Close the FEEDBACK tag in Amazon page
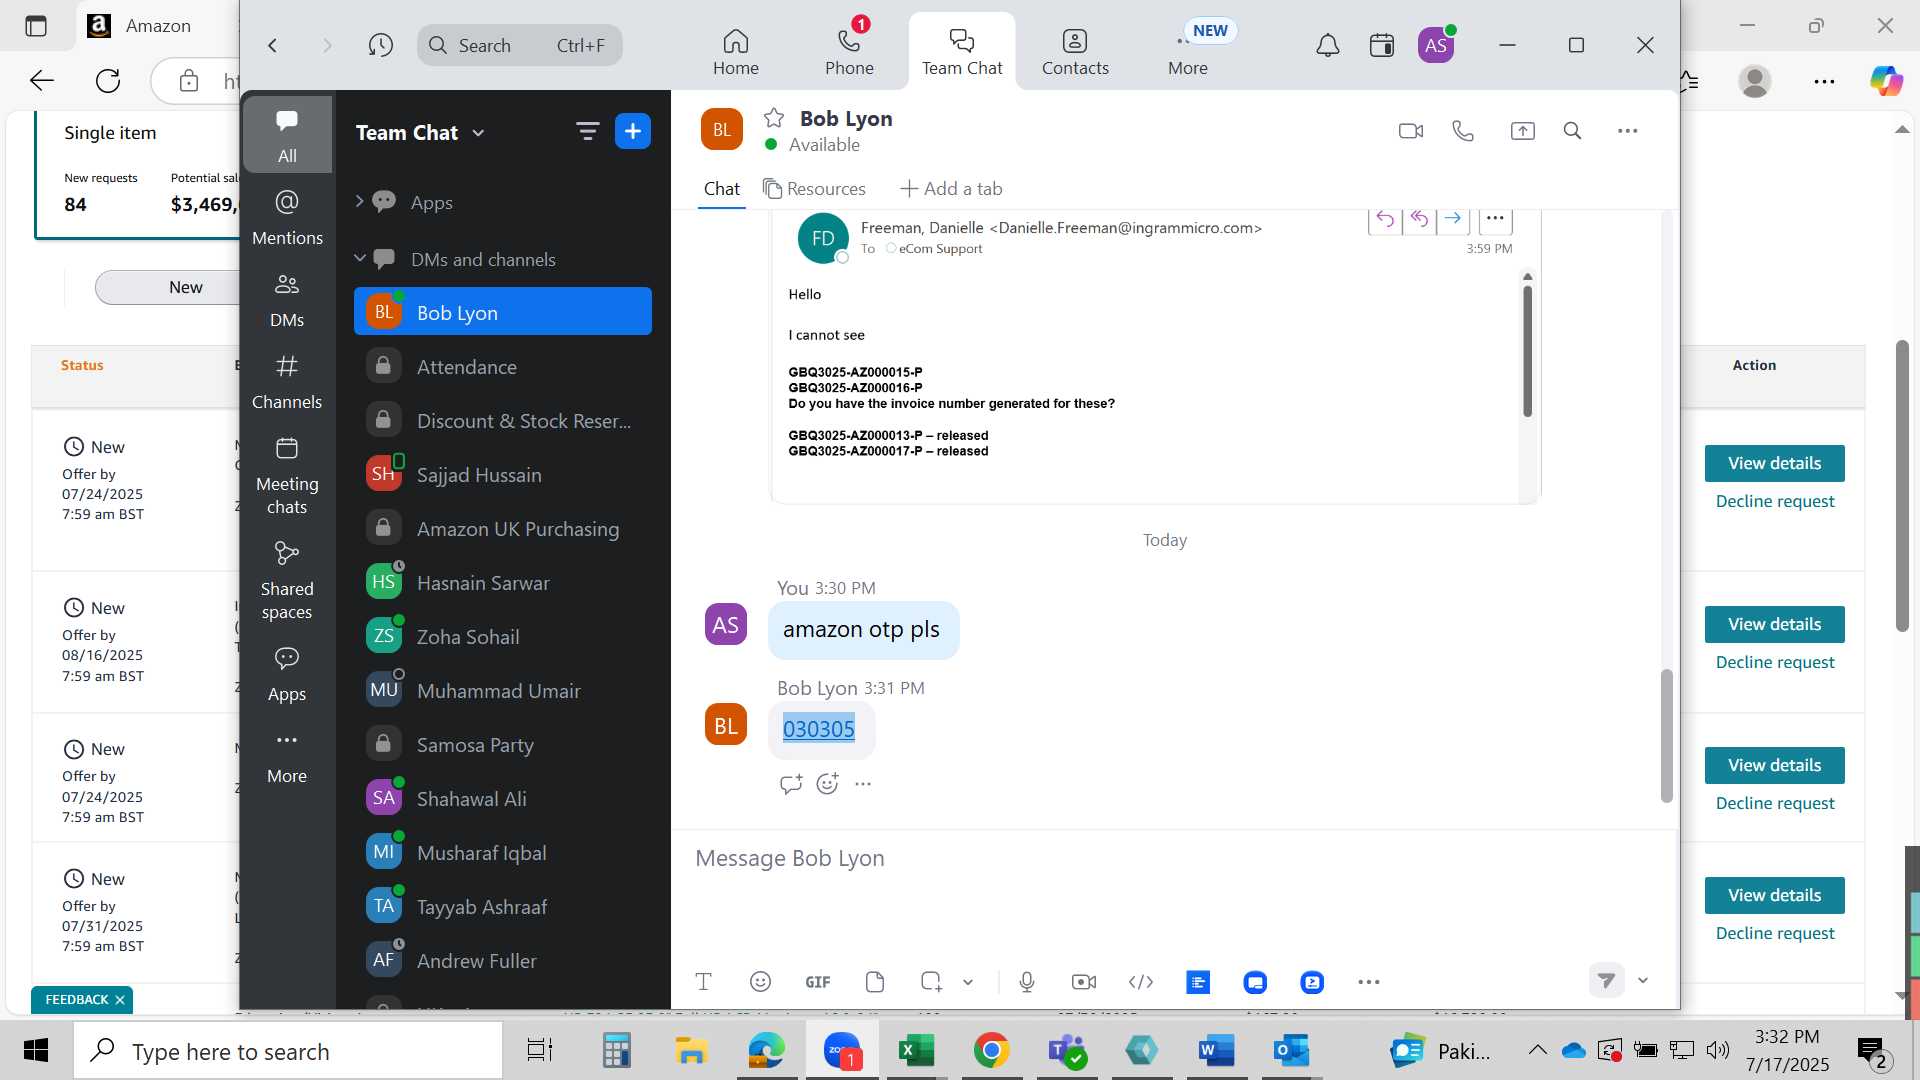The width and height of the screenshot is (1920, 1080). (120, 1000)
